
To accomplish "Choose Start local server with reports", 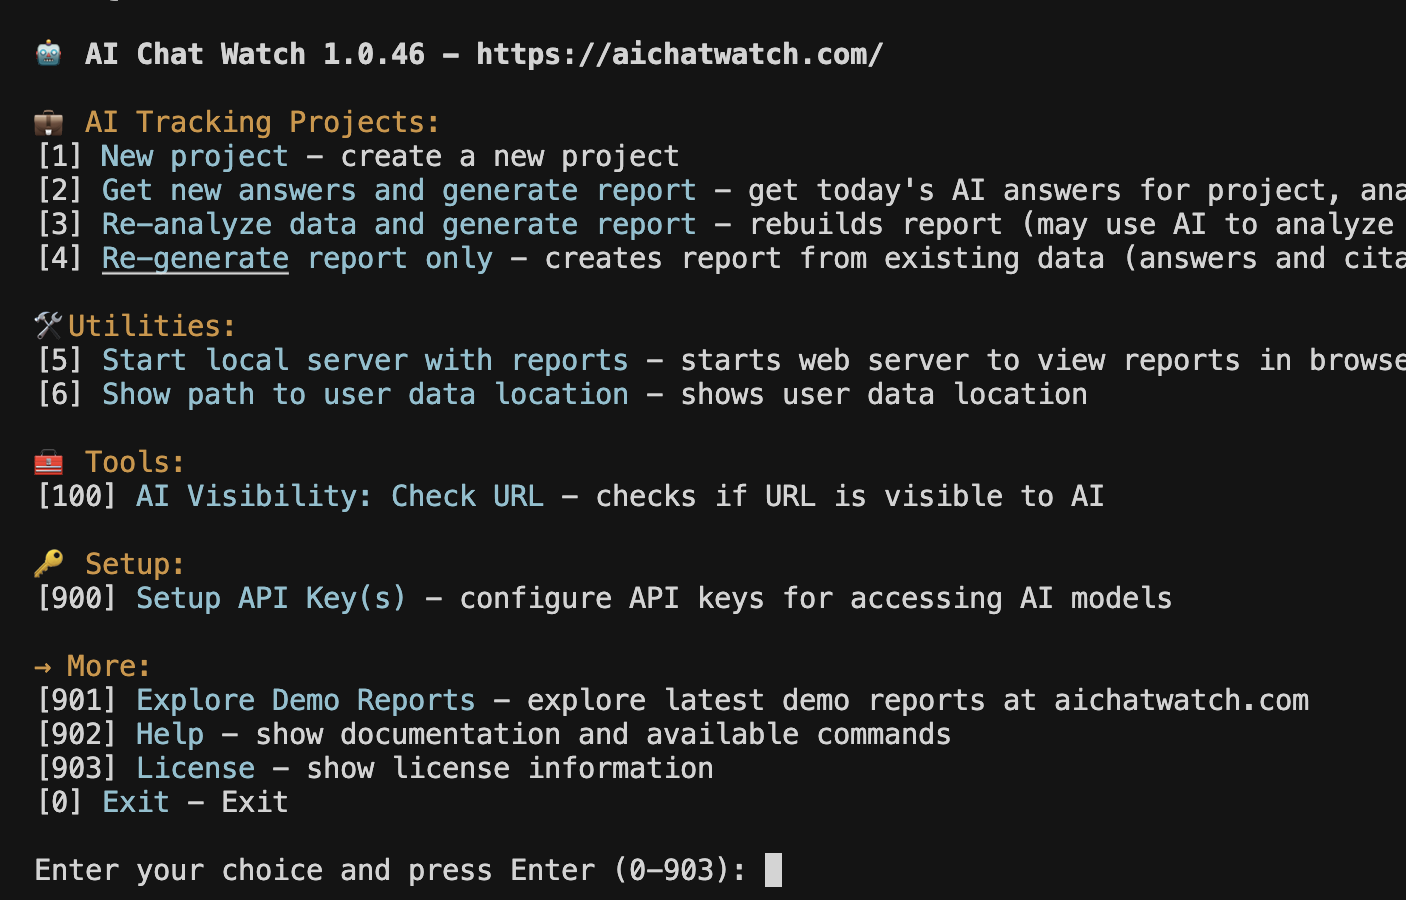I will [x=365, y=360].
